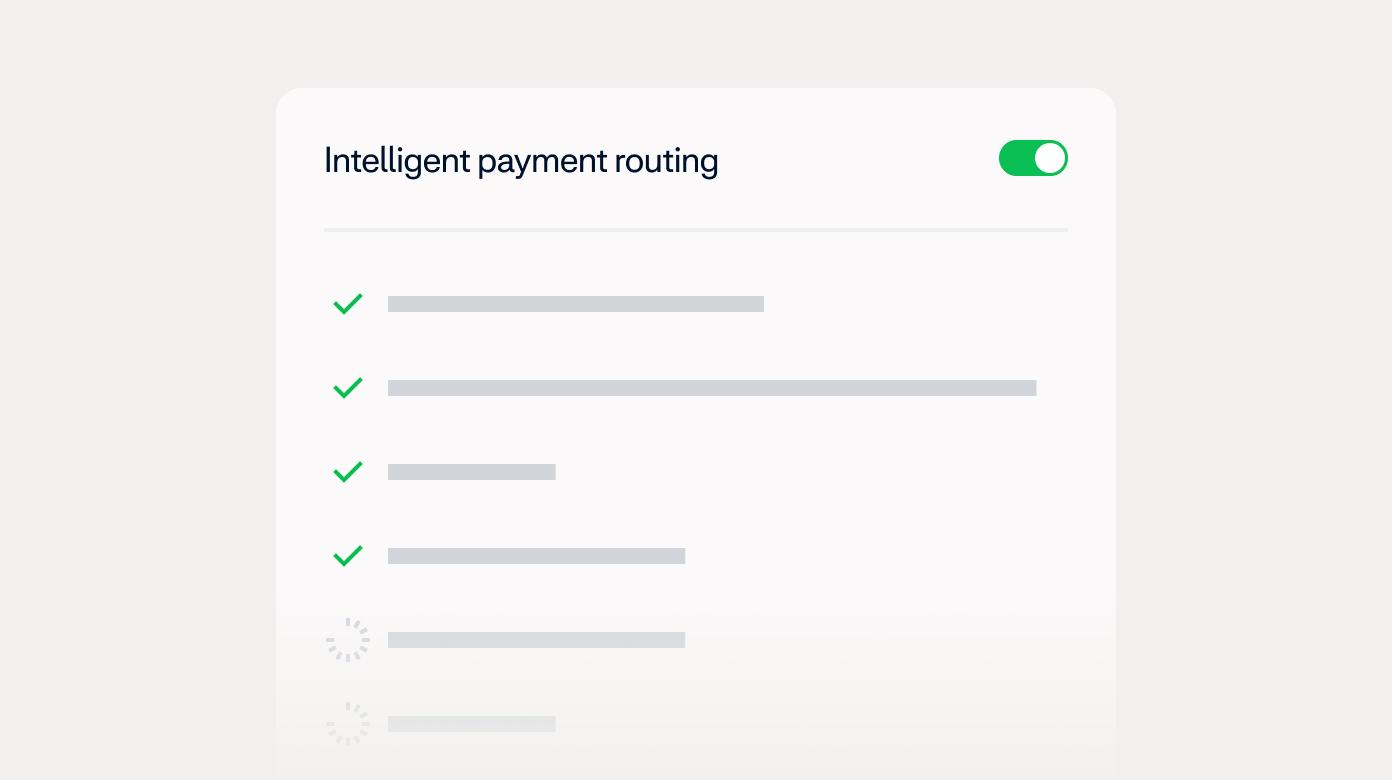Click the green track of the toggle switch
This screenshot has height=780, width=1392.
1015,158
